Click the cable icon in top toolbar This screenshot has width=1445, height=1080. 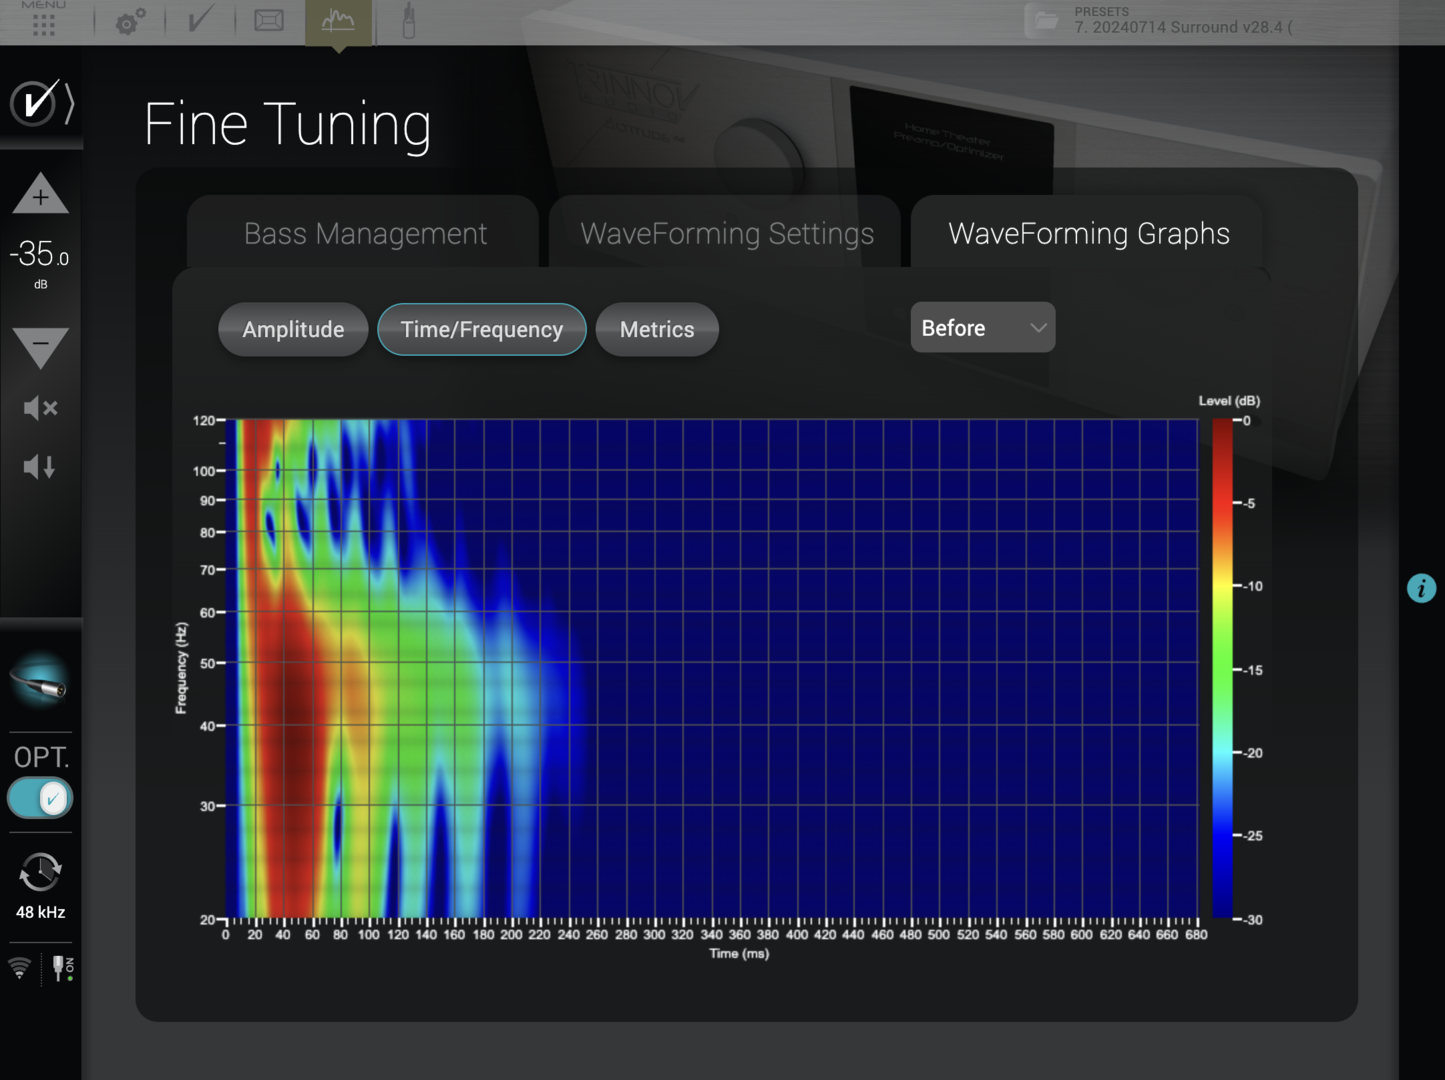408,22
